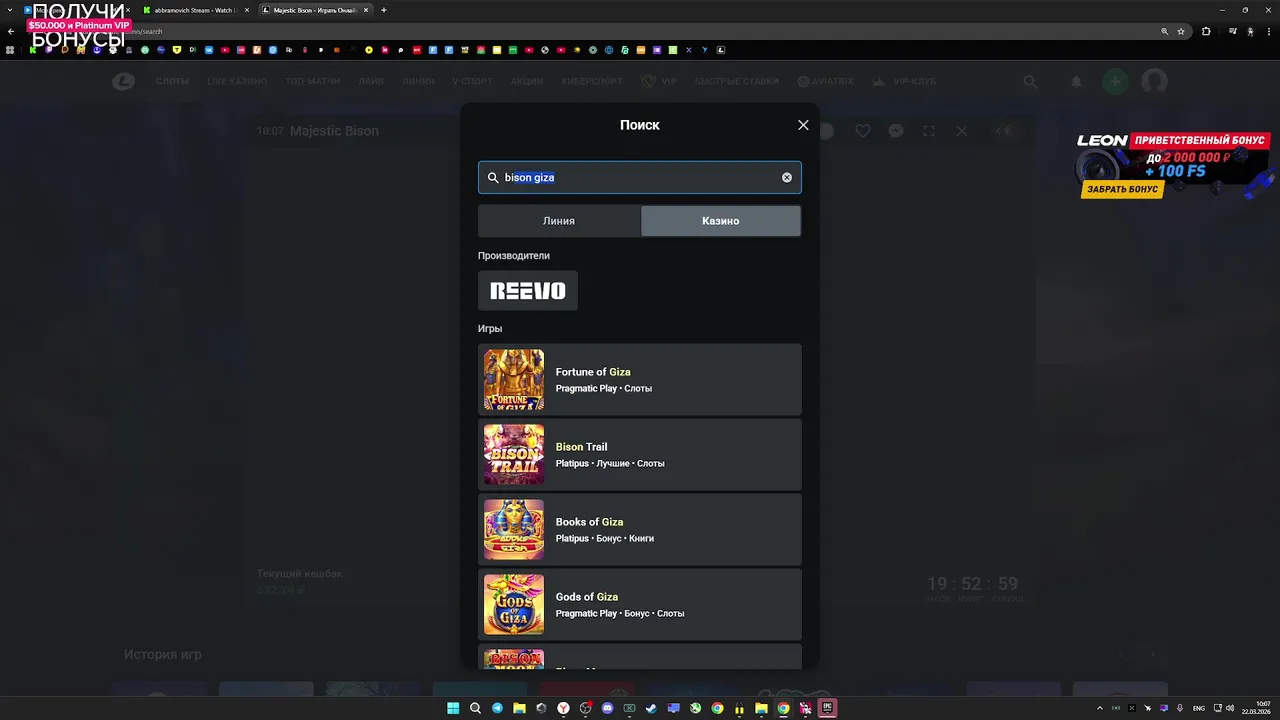Open the V-СПОРТ menu item
This screenshot has height=720, width=1280.
pyautogui.click(x=473, y=81)
